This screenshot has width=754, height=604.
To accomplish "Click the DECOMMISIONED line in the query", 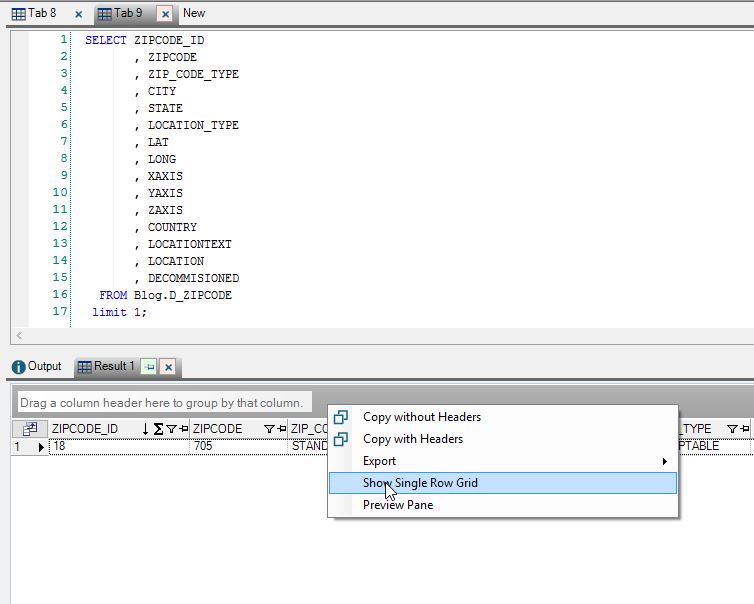I will pyautogui.click(x=193, y=278).
